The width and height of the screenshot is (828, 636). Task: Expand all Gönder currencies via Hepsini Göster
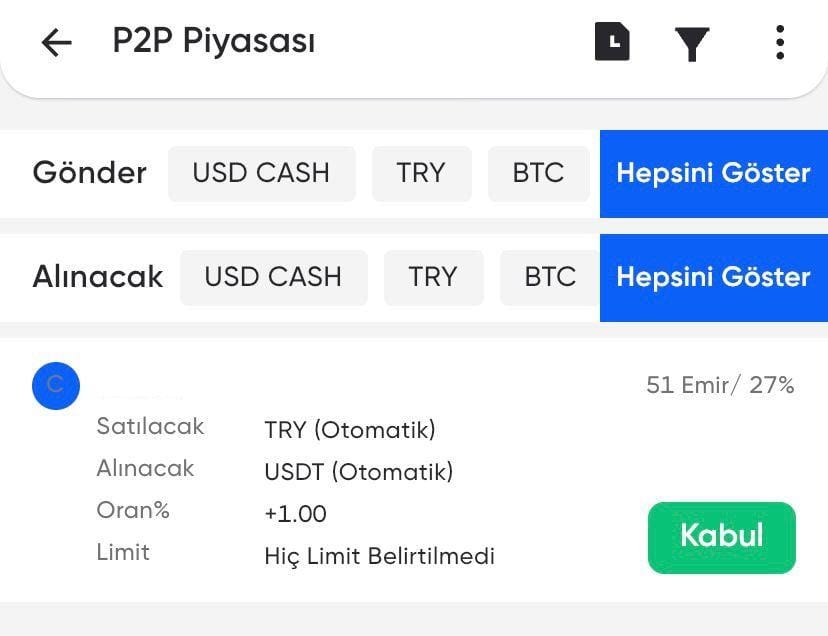pos(713,173)
